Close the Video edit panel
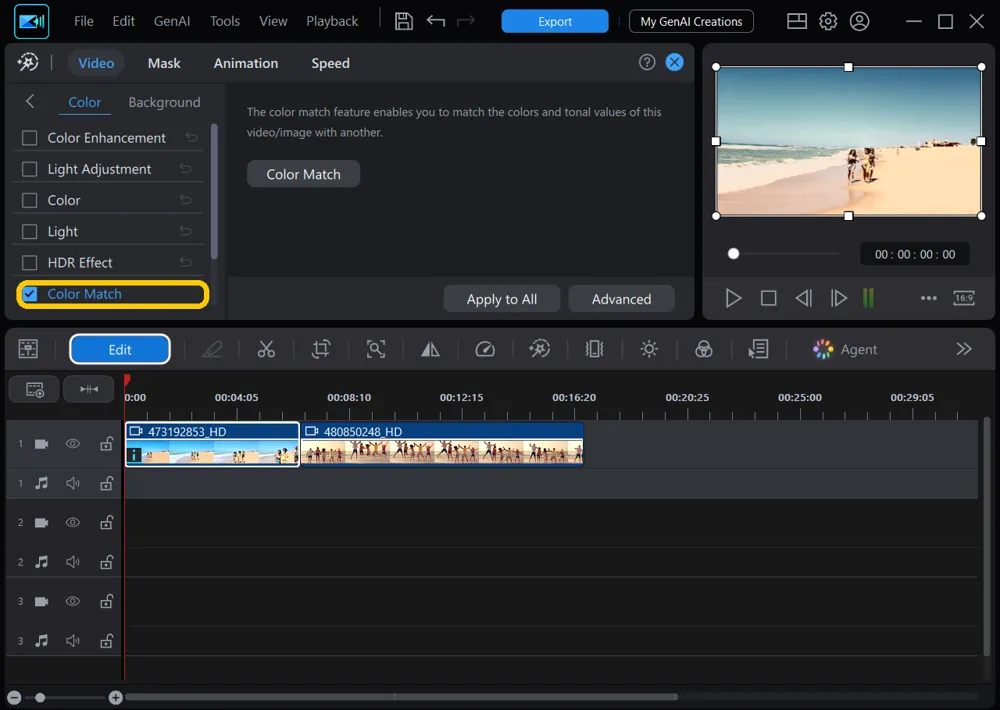Screen dimensions: 1000x710 [674, 62]
